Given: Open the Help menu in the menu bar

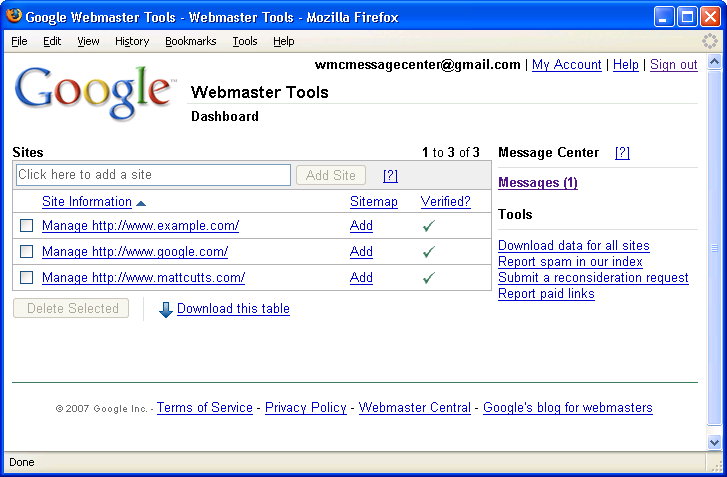Looking at the screenshot, I should point(283,41).
